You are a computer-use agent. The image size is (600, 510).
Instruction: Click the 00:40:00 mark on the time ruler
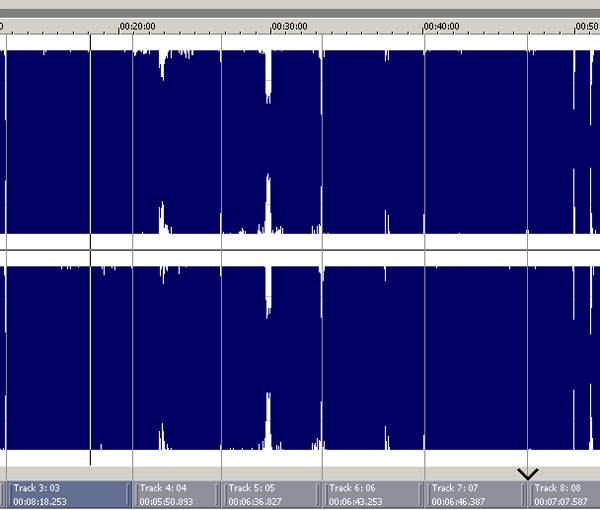pos(441,26)
